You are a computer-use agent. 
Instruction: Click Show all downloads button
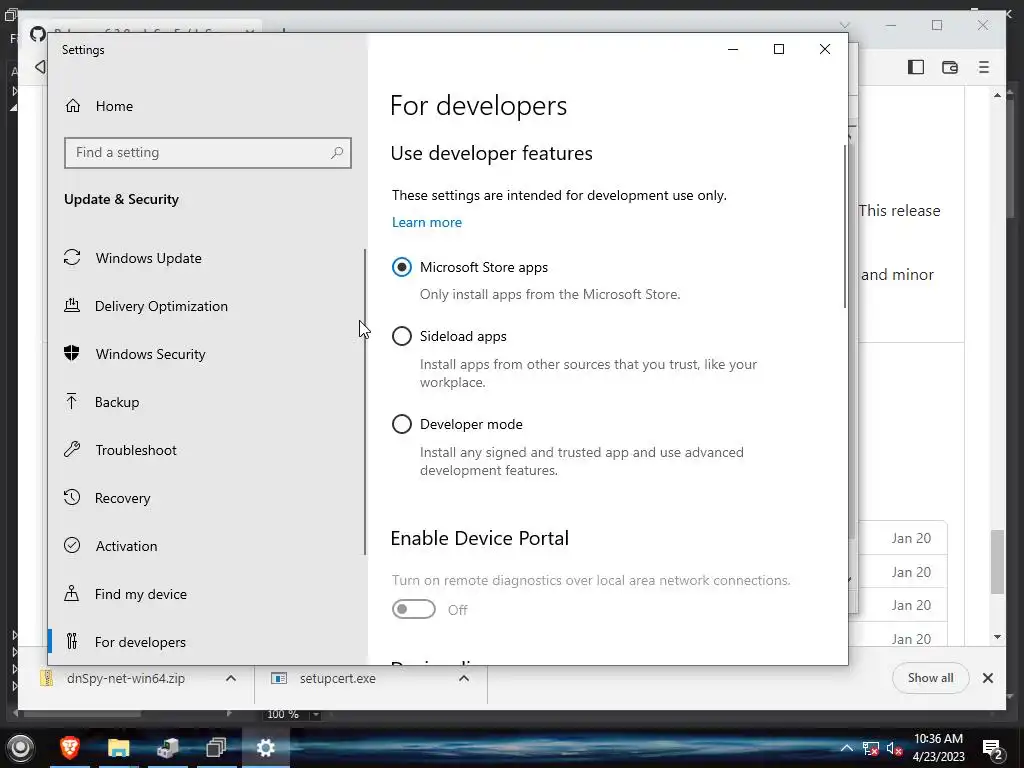point(930,678)
